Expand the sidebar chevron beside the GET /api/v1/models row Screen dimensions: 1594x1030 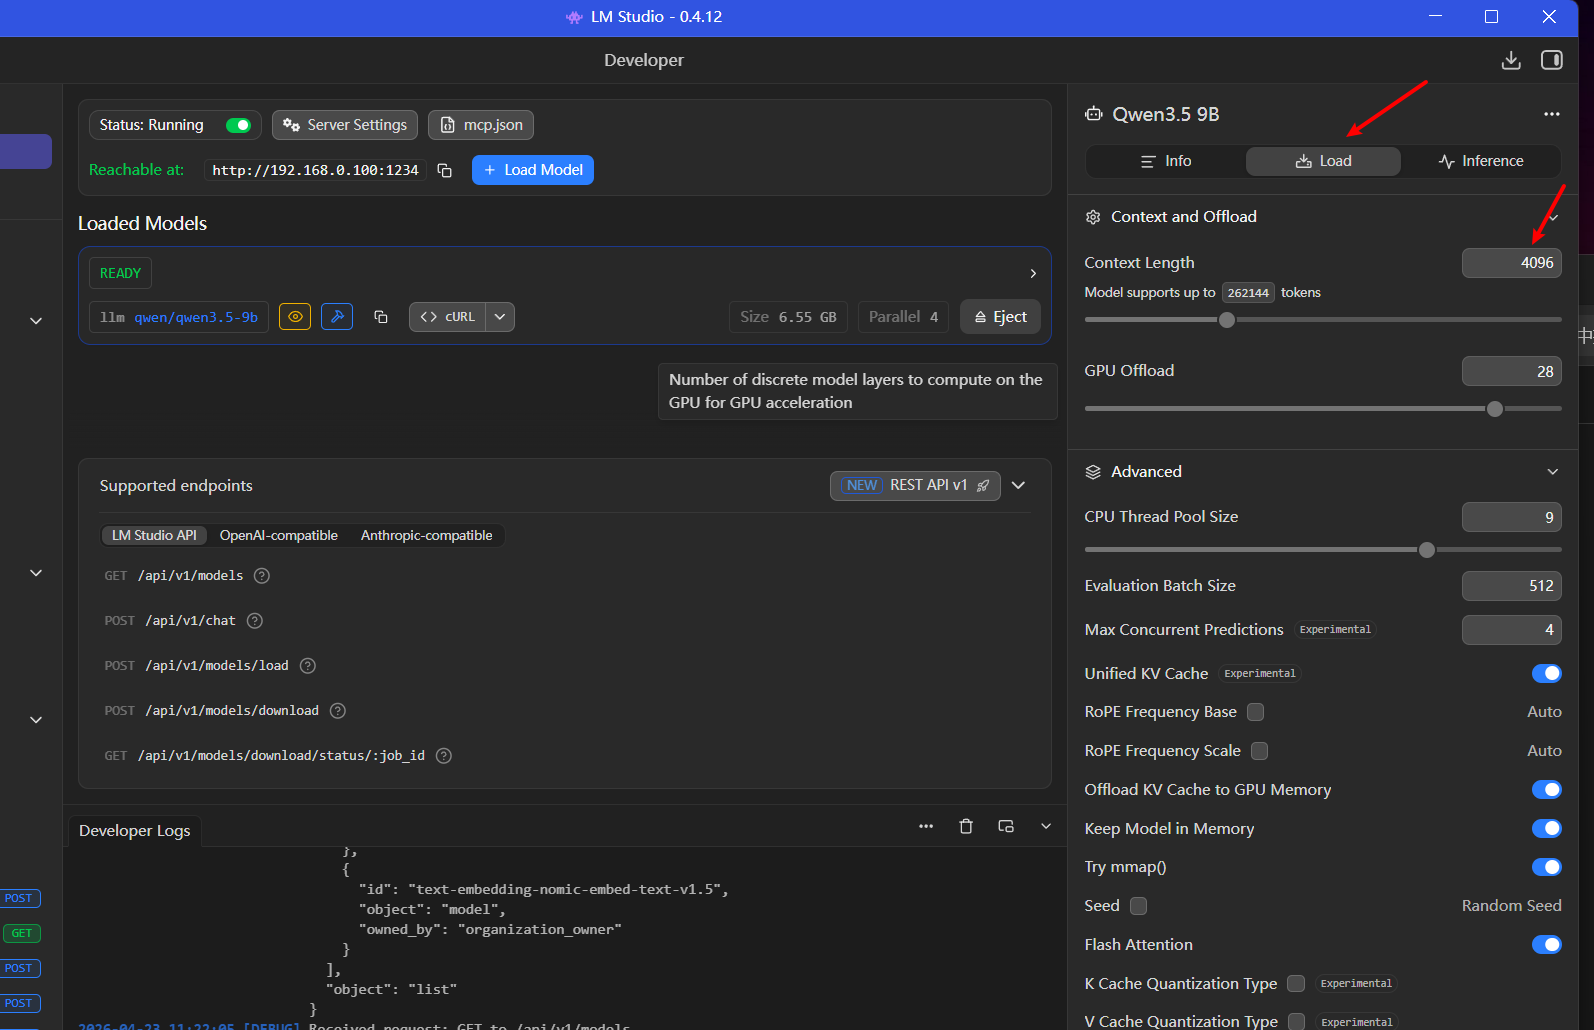[x=36, y=573]
